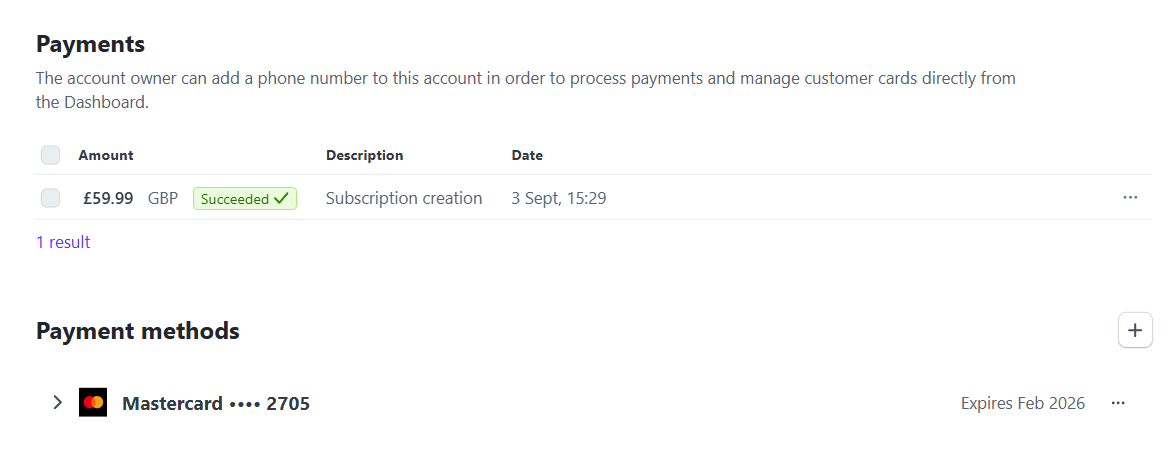1173x466 pixels.
Task: Open the £59.99 payment row overflow menu
Action: tap(1130, 198)
